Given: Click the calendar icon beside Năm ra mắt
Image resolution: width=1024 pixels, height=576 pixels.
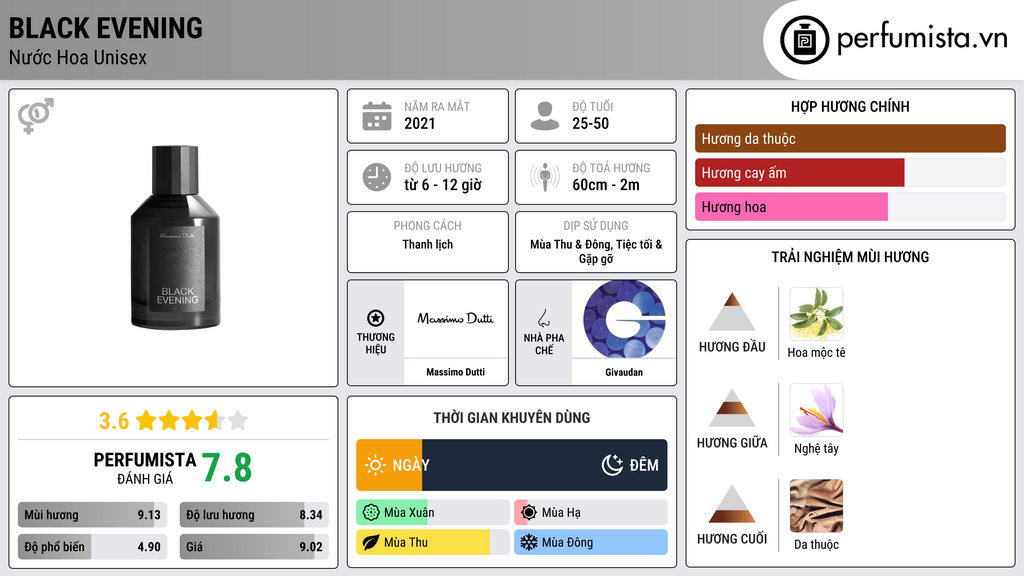Looking at the screenshot, I should click(377, 116).
